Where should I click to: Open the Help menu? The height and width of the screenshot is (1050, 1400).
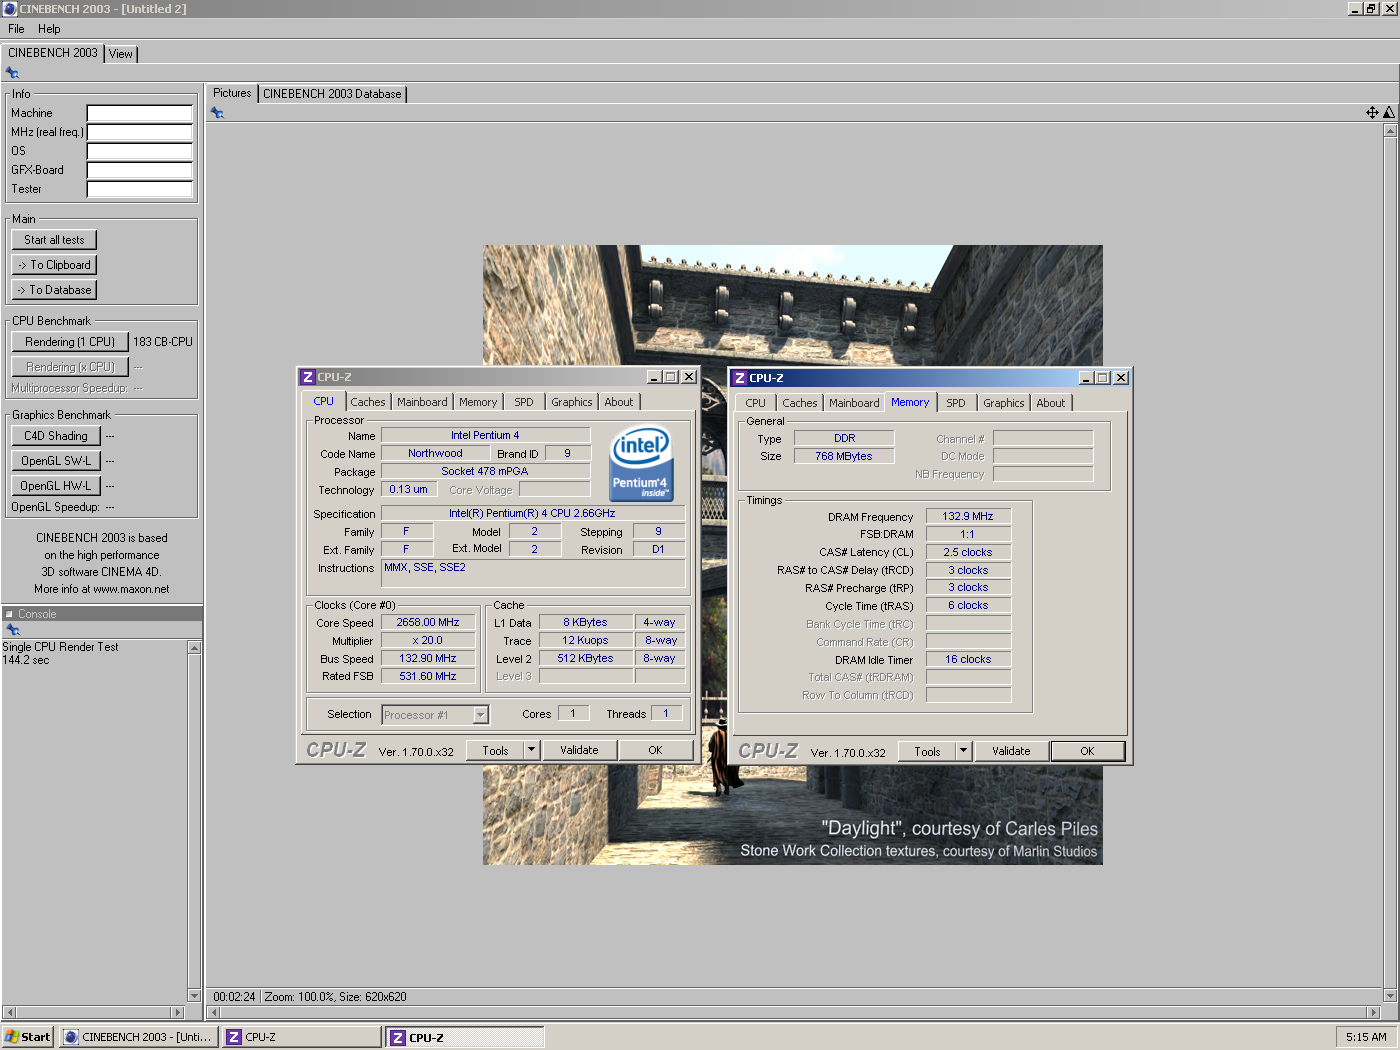point(49,29)
